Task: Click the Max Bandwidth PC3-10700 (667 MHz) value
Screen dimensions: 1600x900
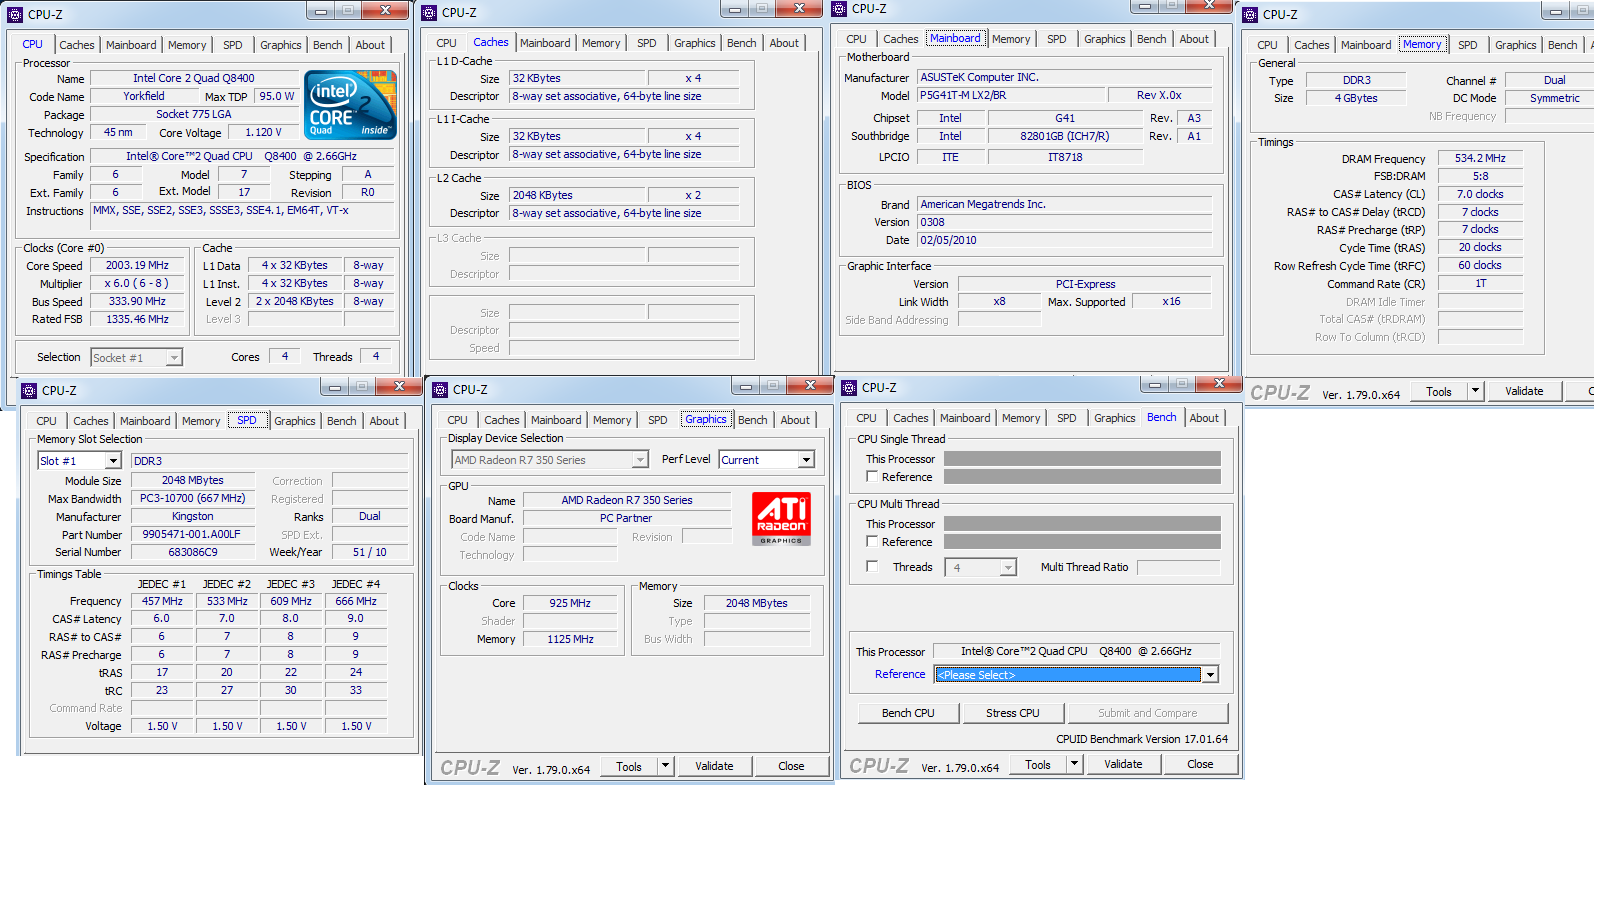Action: coord(192,498)
